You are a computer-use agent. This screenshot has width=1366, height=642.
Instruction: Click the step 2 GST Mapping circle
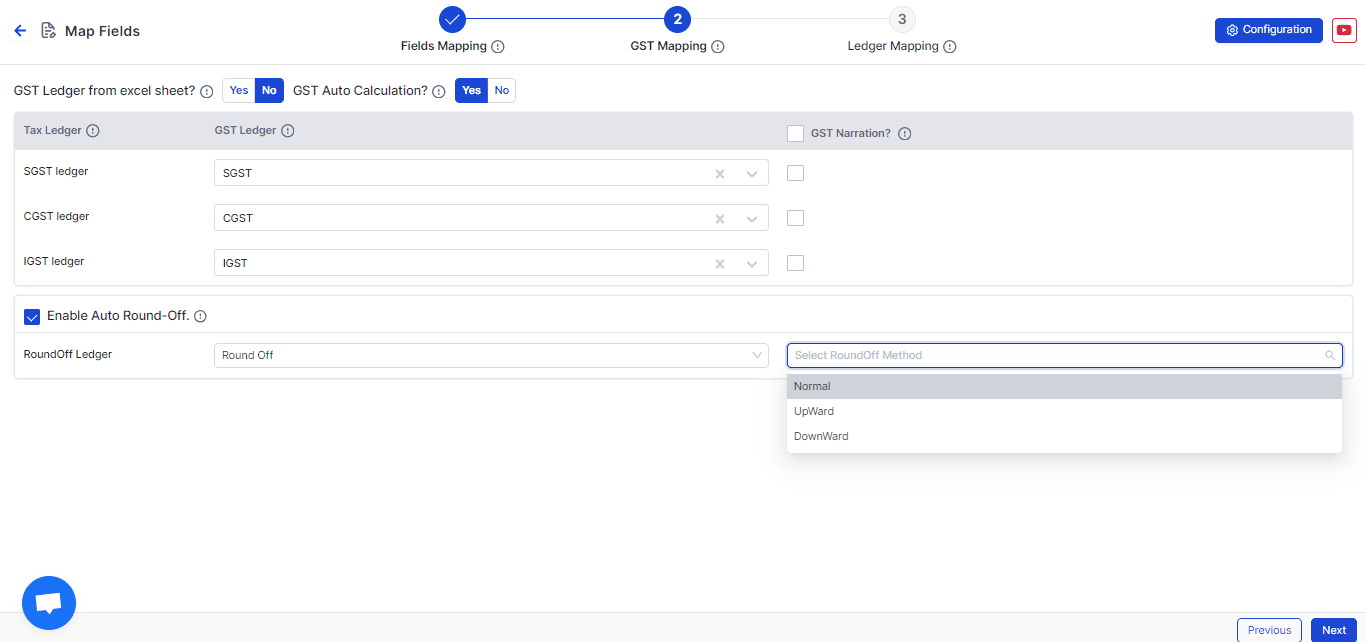677,19
